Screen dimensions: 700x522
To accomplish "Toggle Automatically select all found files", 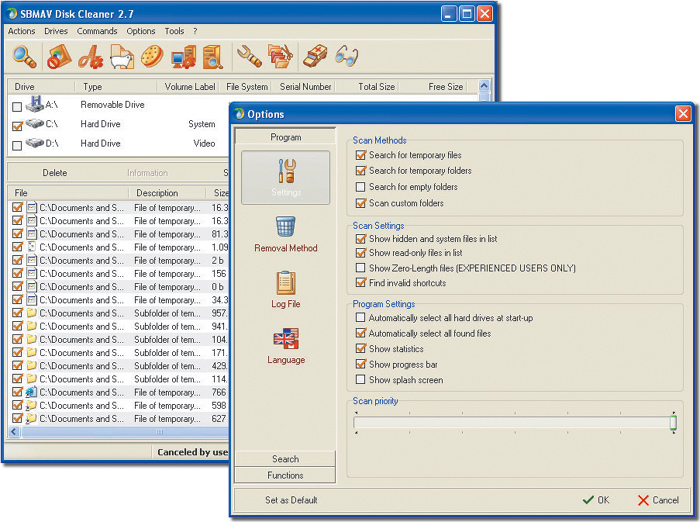I will click(361, 333).
